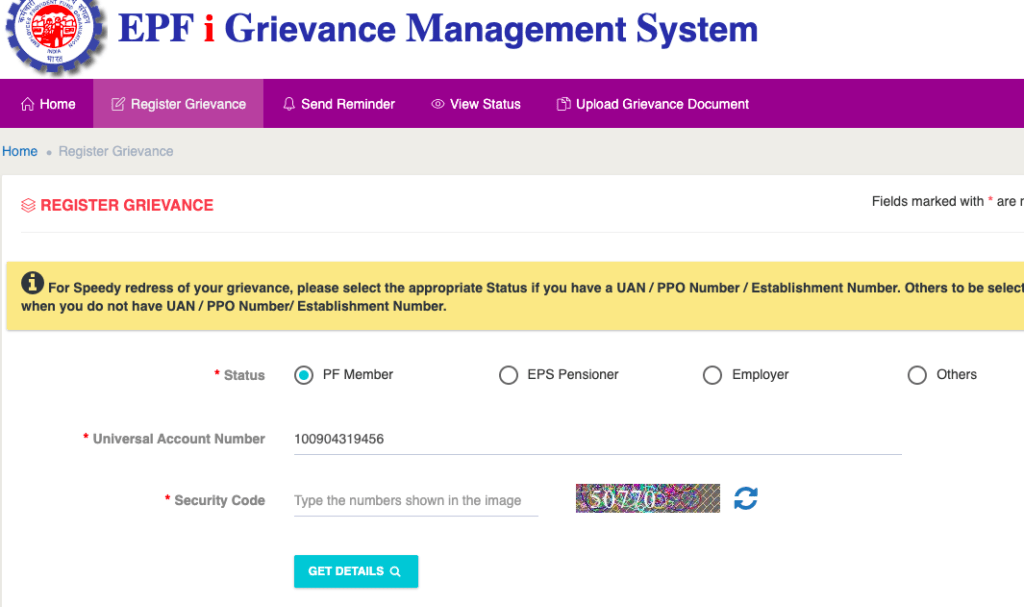The height and width of the screenshot is (607, 1024).
Task: Click the GET DETAILS button
Action: (356, 572)
